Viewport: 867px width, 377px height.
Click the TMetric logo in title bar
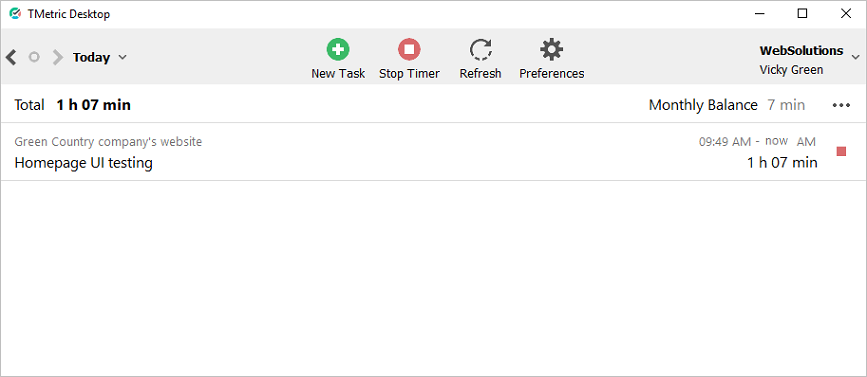click(15, 14)
